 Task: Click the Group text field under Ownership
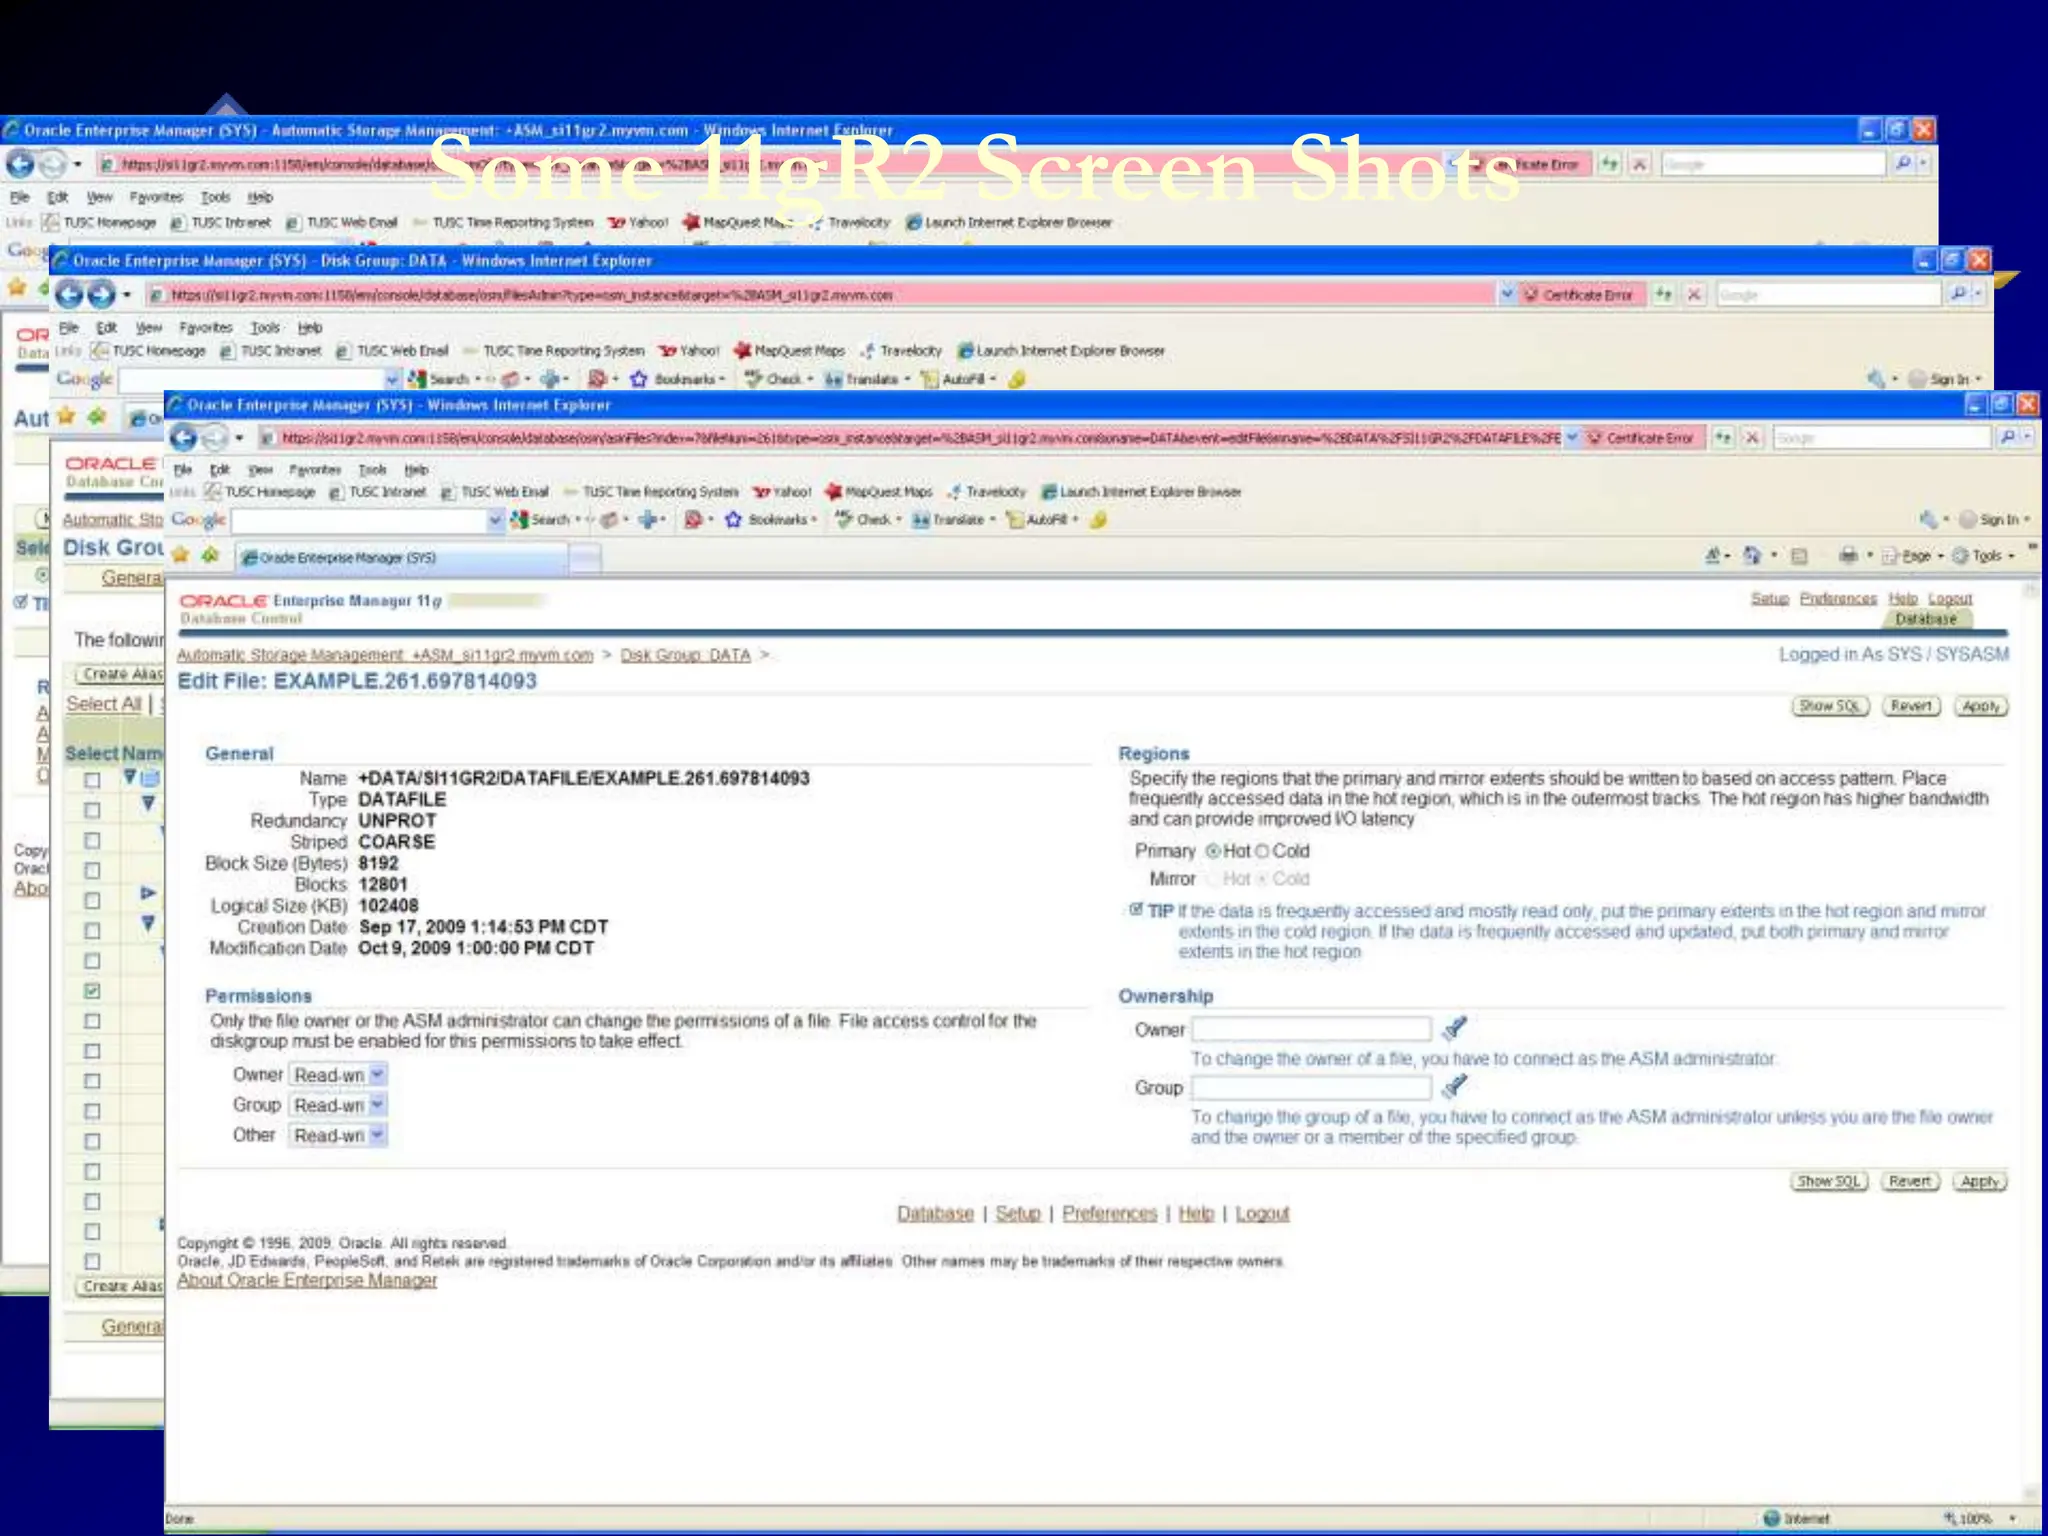(x=1311, y=1087)
